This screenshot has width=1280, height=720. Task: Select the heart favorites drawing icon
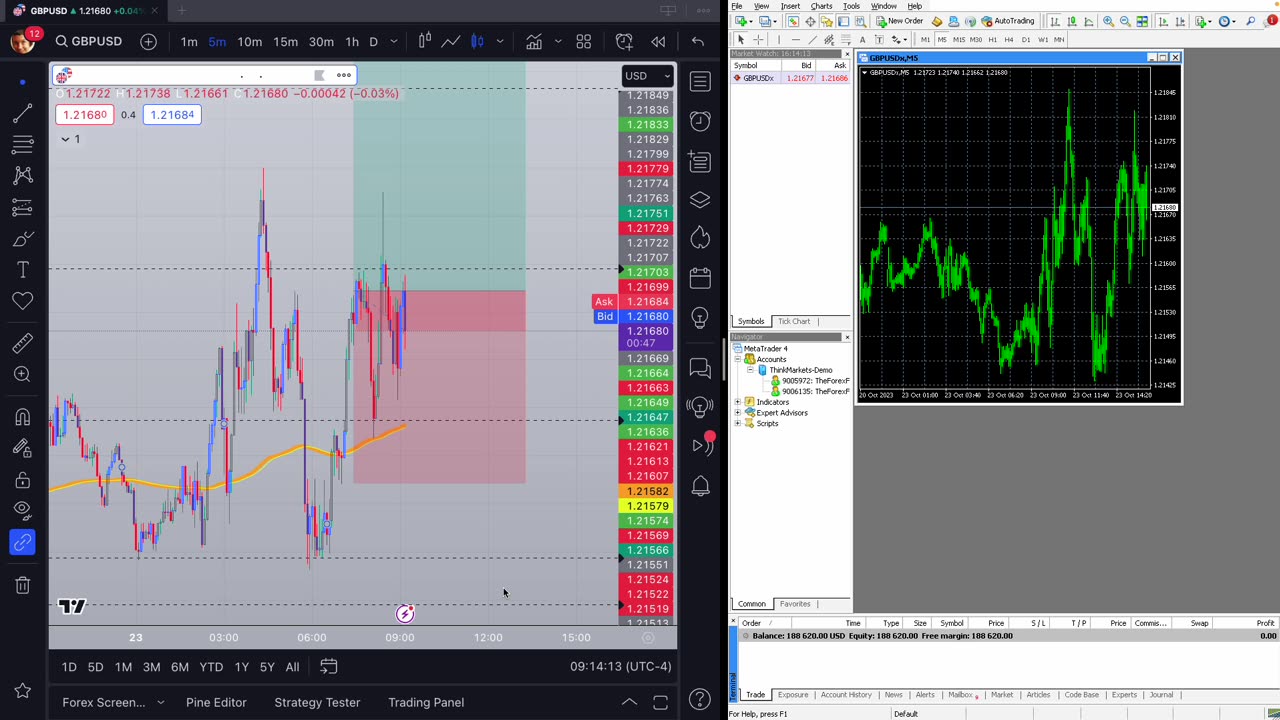pos(22,301)
